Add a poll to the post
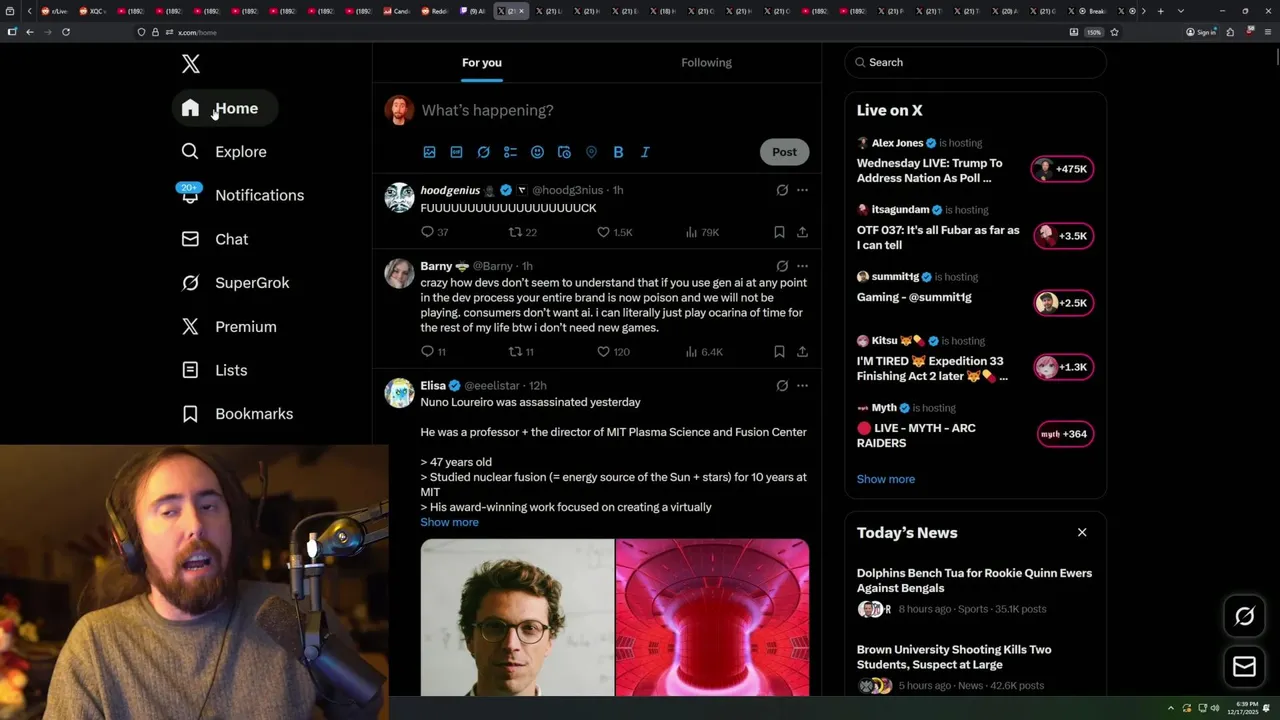The width and height of the screenshot is (1280, 720). [x=510, y=152]
